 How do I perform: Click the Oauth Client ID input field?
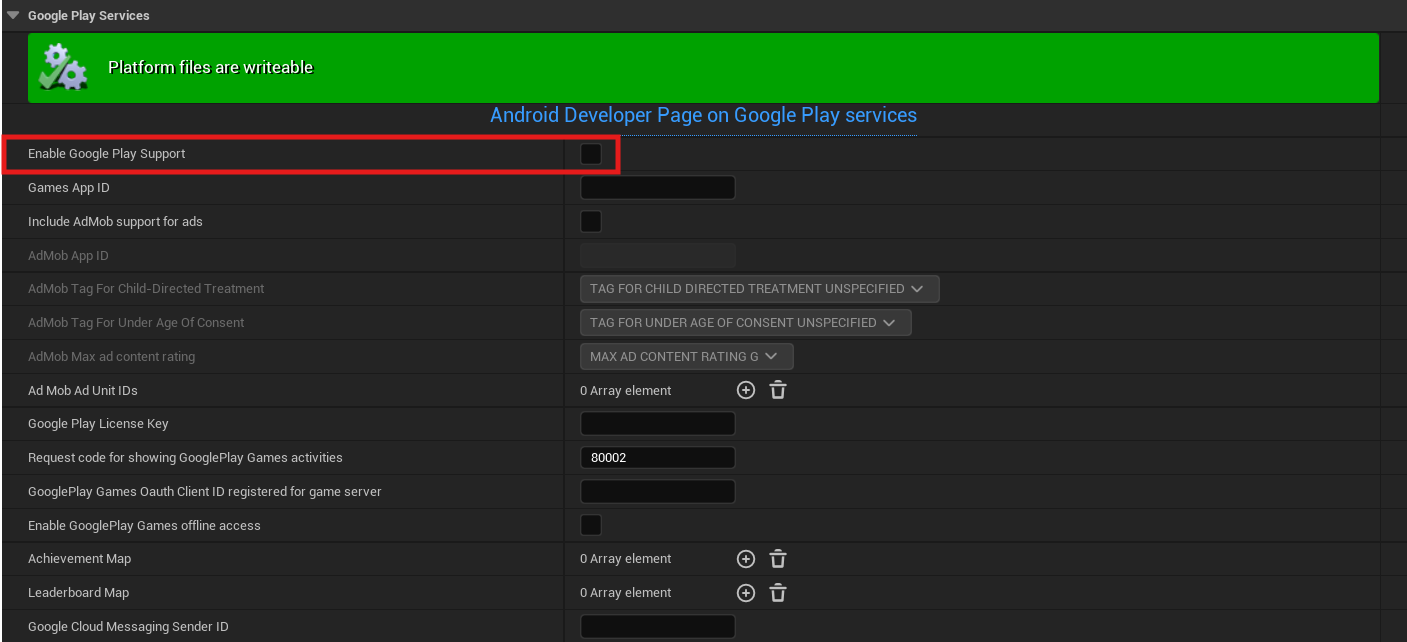tap(657, 492)
